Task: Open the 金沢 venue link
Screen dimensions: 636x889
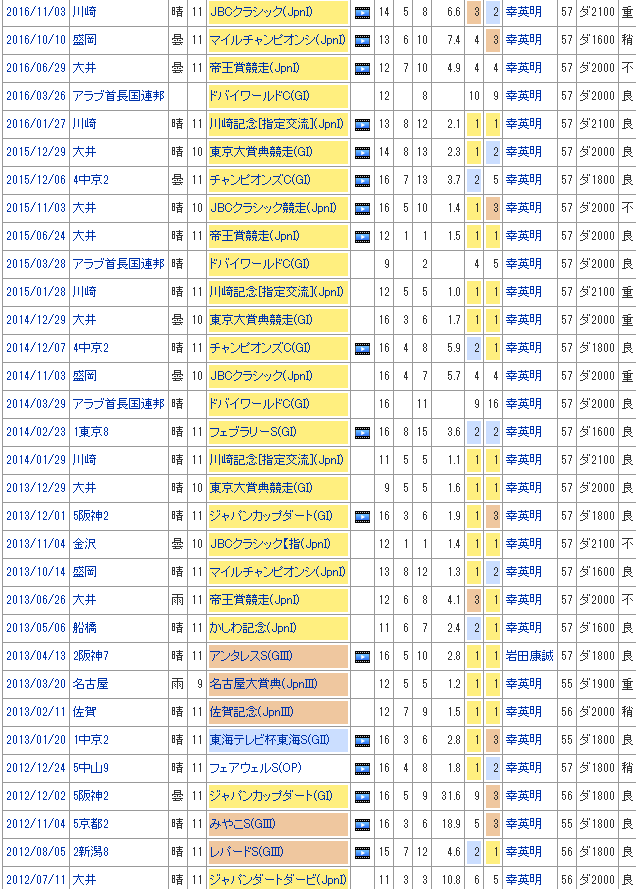Action: pyautogui.click(x=85, y=544)
